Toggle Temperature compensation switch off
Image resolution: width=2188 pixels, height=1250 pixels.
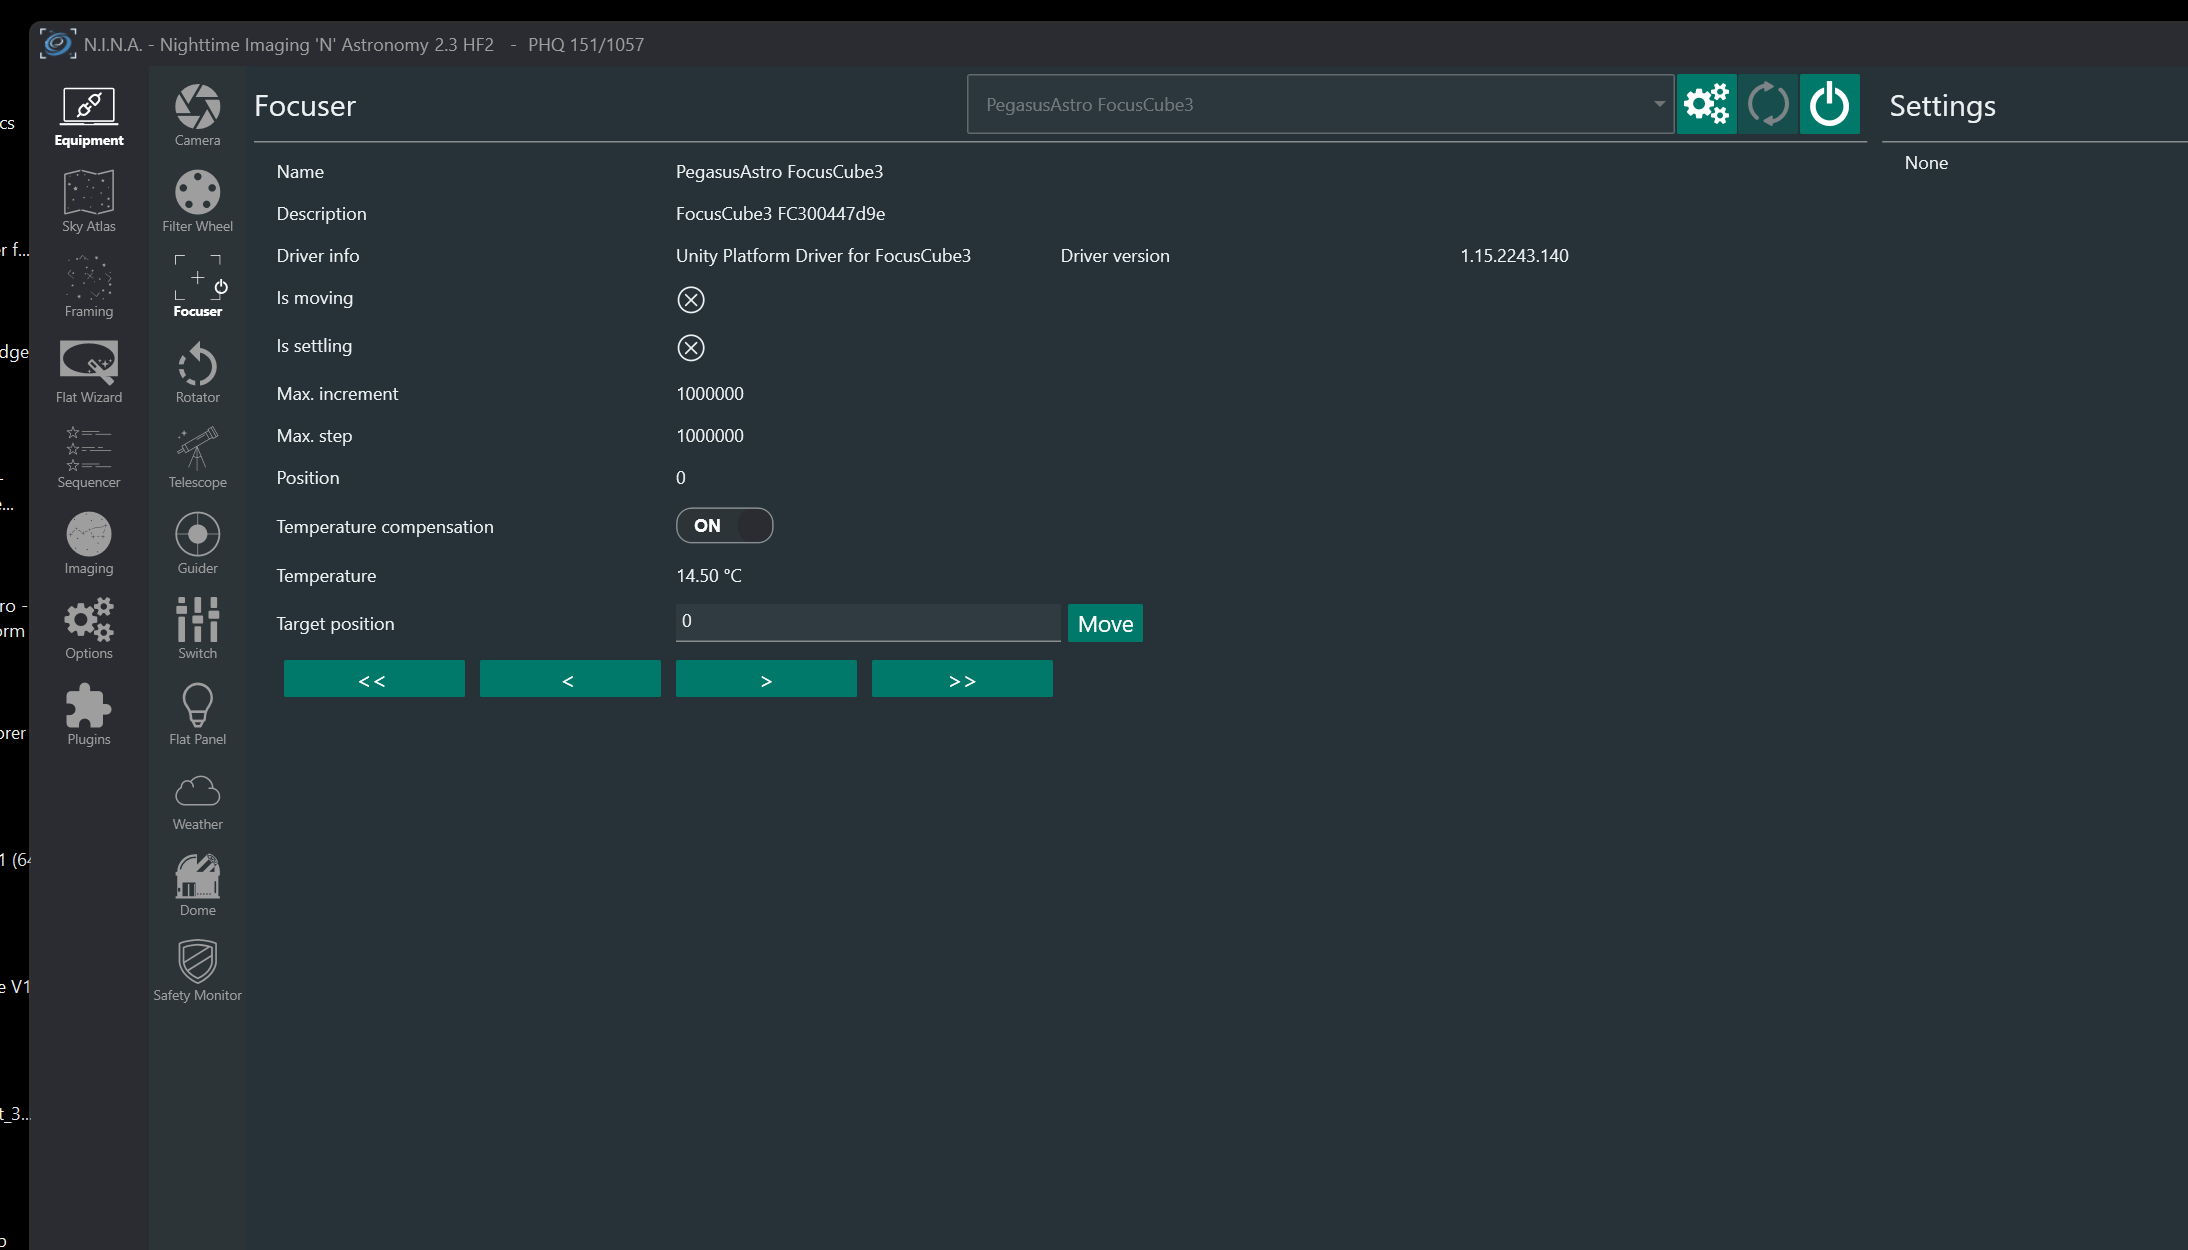click(724, 526)
